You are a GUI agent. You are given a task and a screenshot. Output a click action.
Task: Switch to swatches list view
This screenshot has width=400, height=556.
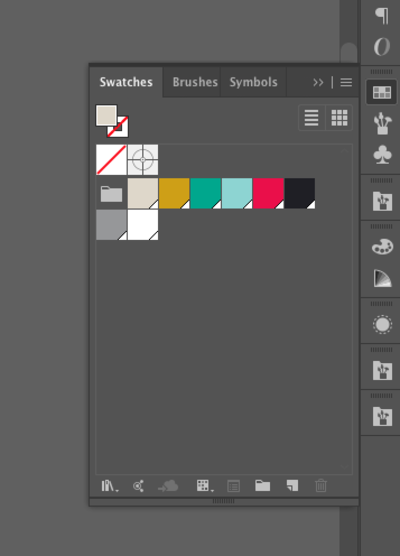pyautogui.click(x=311, y=118)
